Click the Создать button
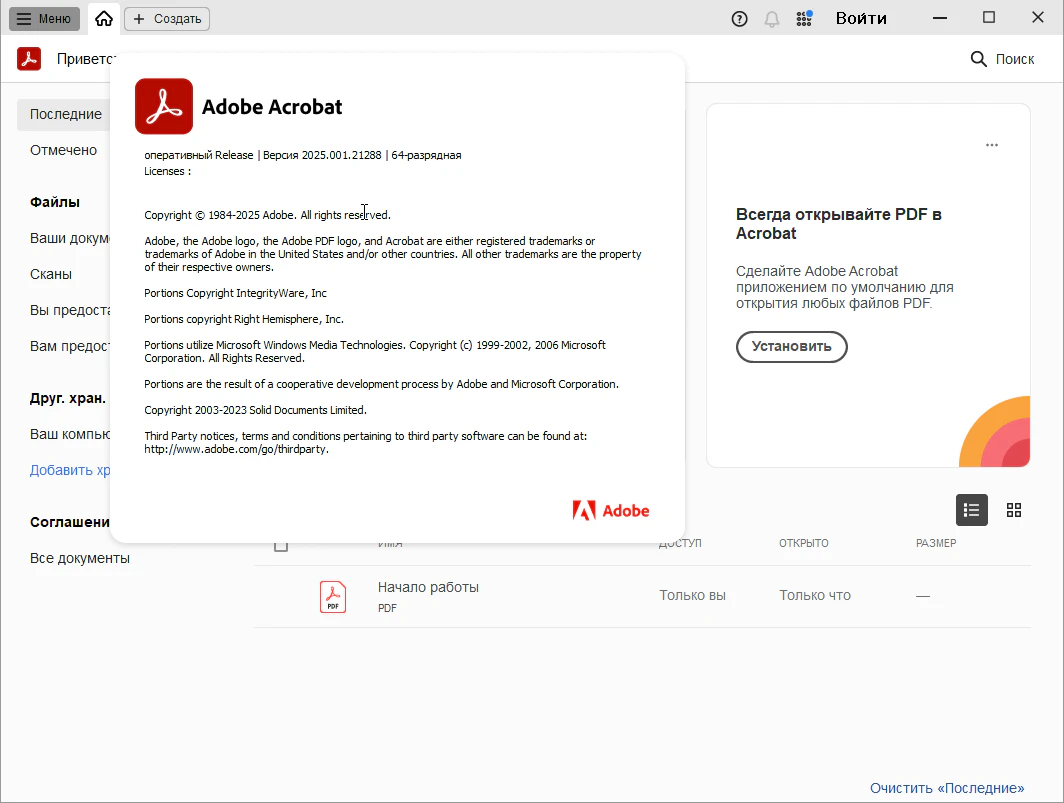 [x=167, y=18]
